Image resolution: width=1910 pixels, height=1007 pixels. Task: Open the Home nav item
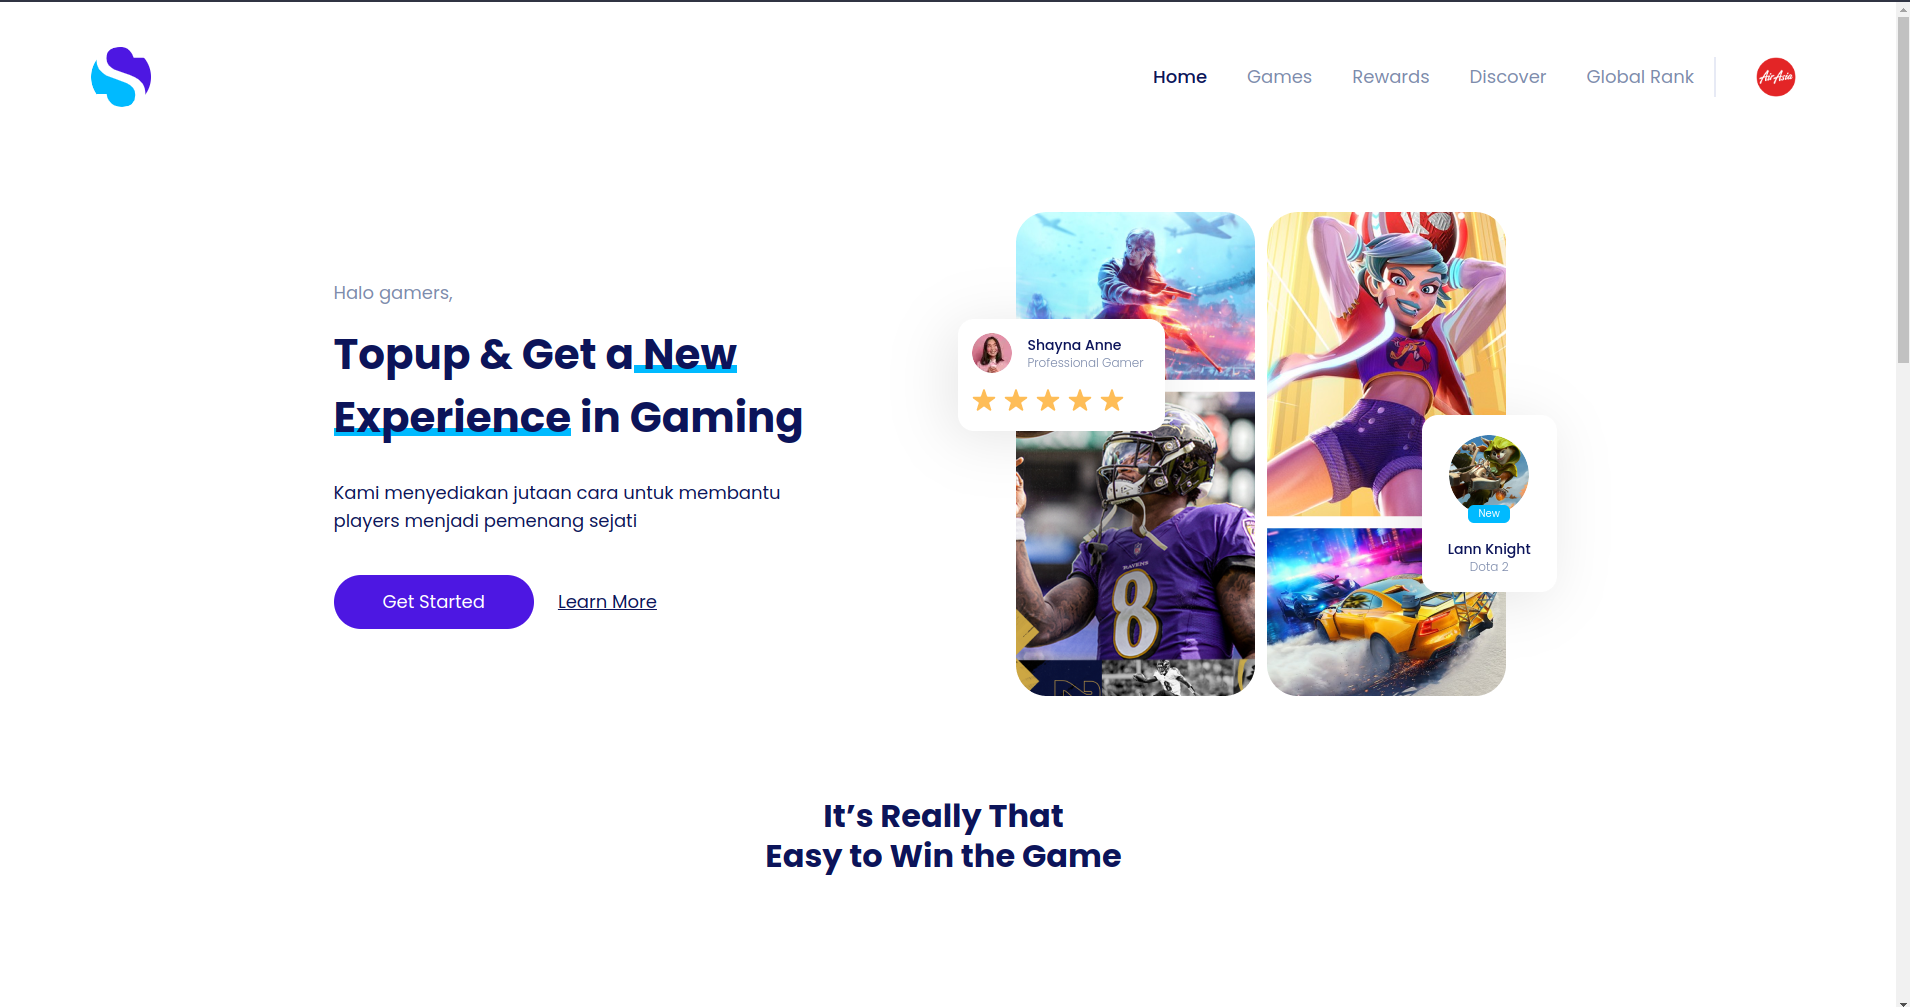point(1180,77)
